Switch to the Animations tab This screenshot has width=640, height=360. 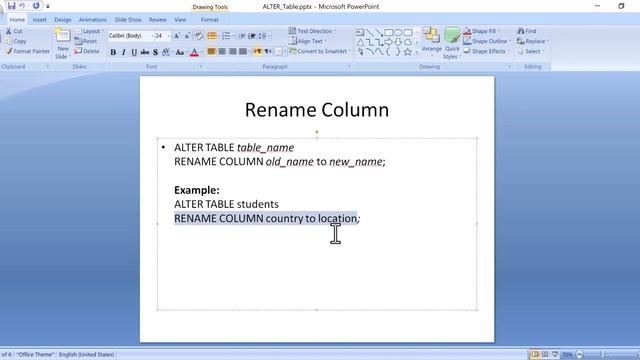coord(93,20)
